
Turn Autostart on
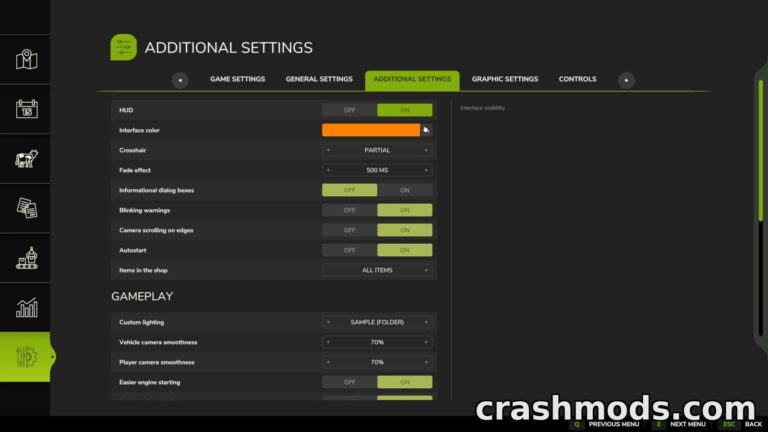pos(405,250)
